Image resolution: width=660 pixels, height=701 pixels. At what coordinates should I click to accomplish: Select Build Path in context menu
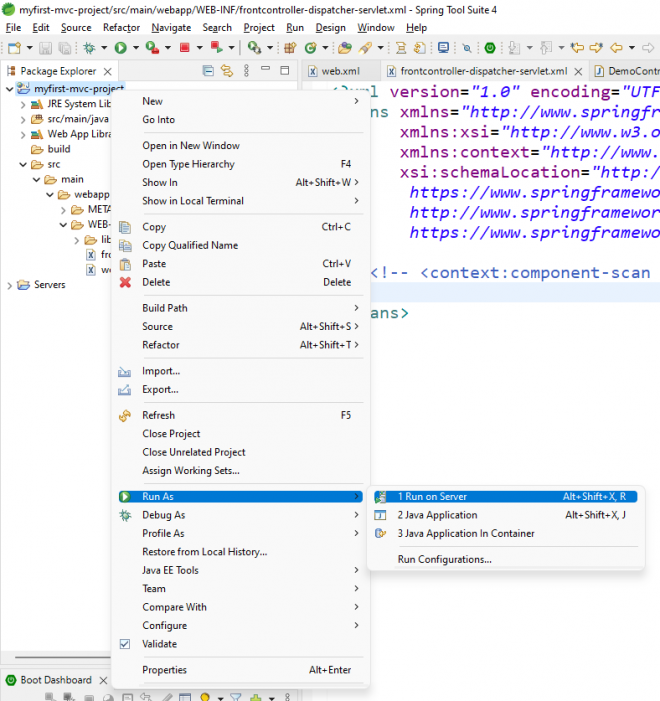click(241, 308)
